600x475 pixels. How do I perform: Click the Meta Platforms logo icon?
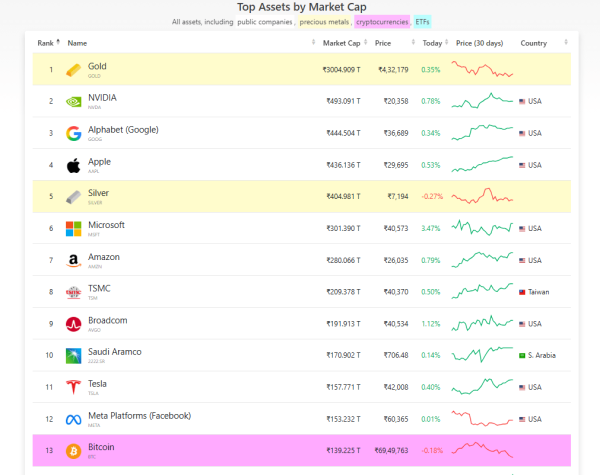tap(73, 420)
